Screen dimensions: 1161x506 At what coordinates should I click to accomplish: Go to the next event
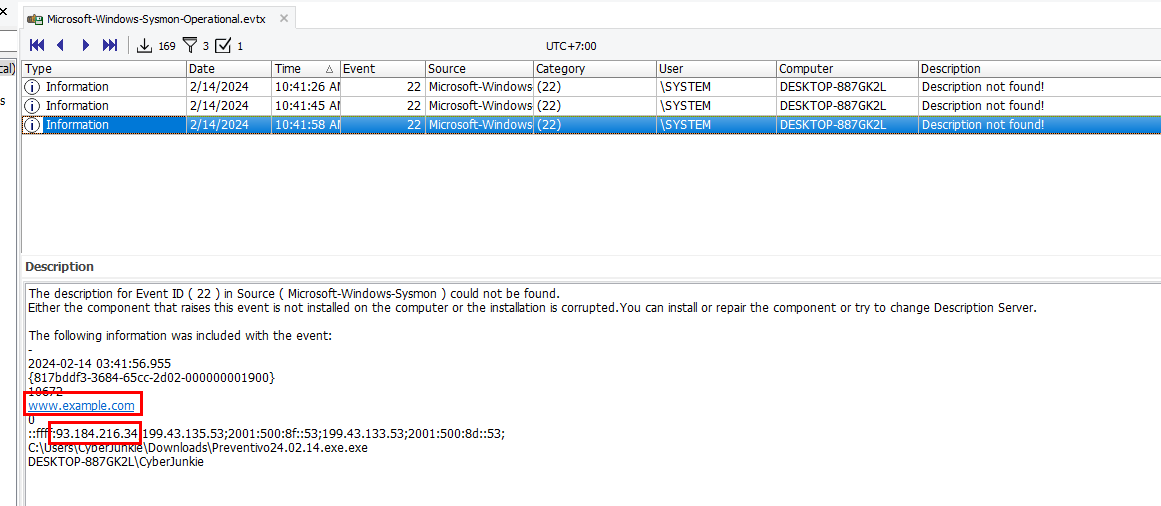click(86, 45)
